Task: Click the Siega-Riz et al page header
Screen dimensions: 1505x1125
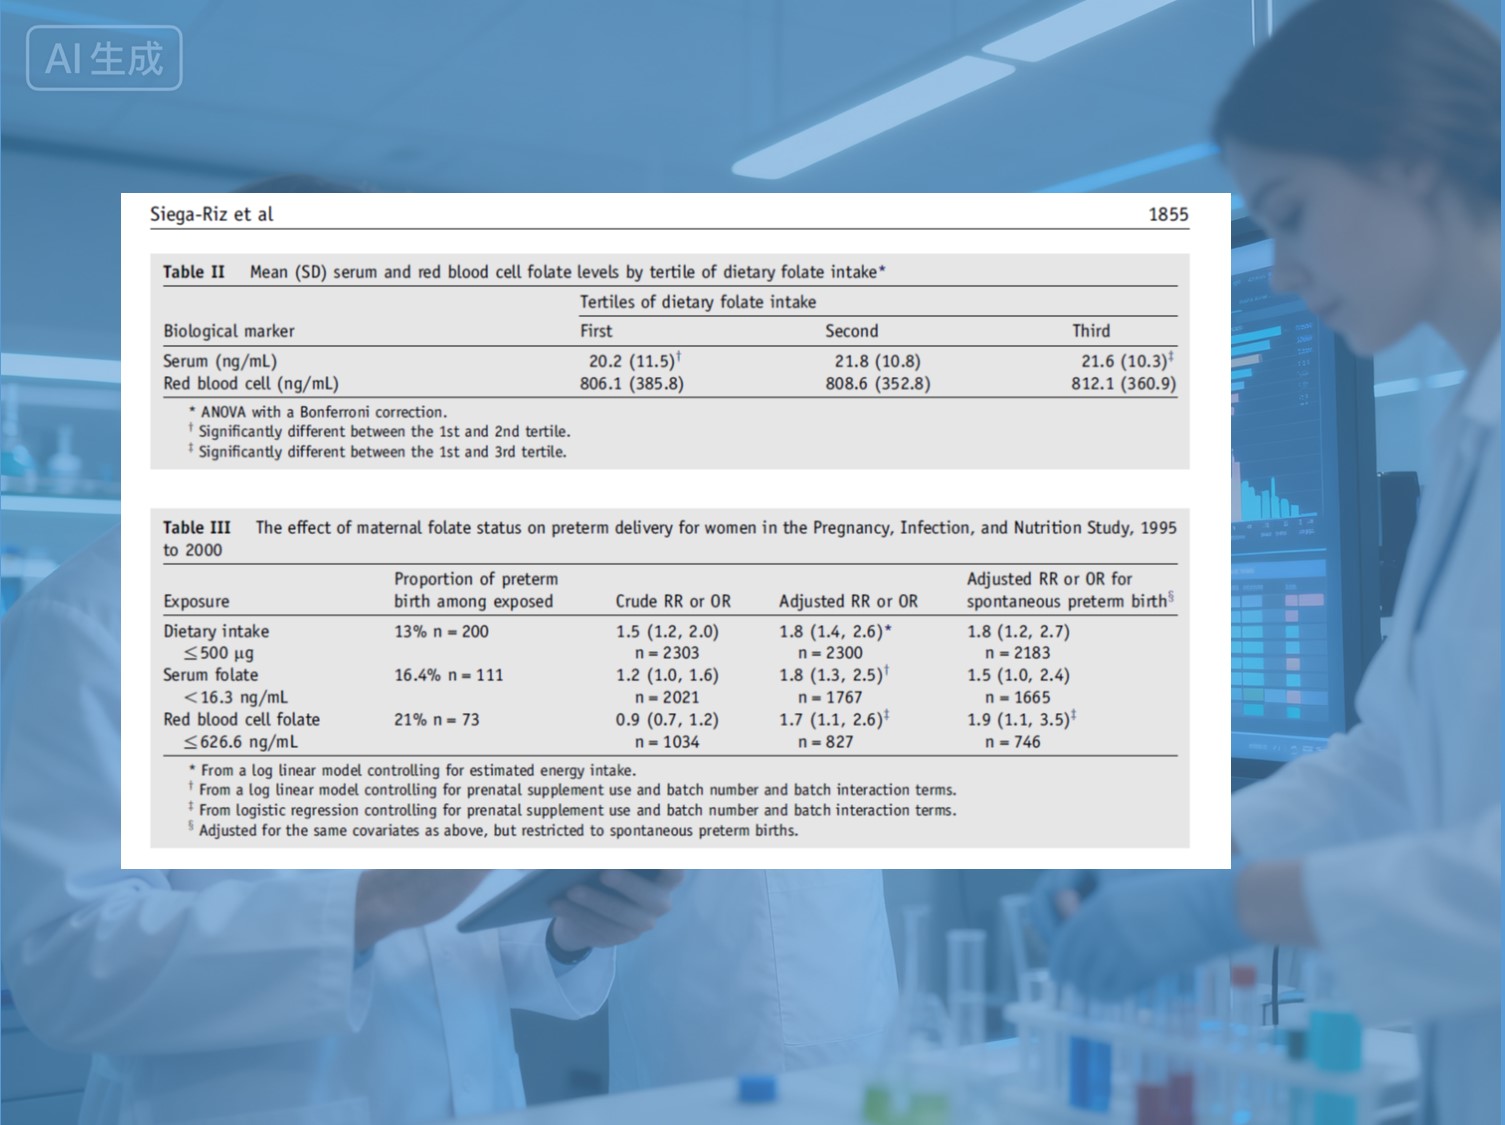Action: (211, 214)
